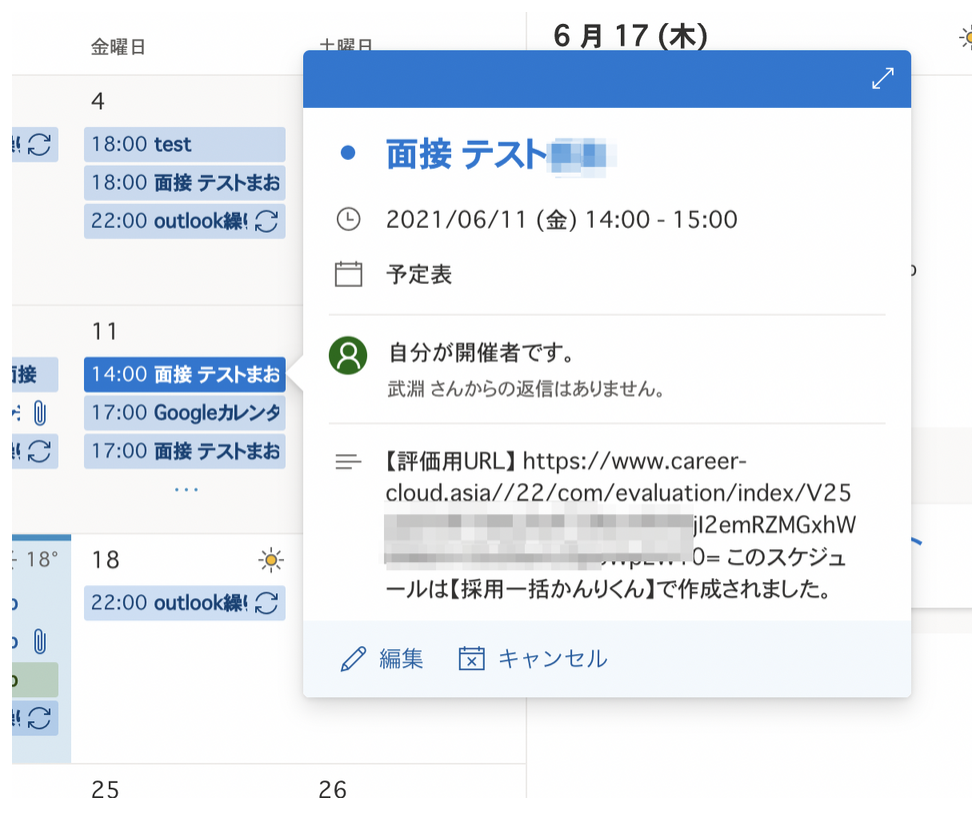This screenshot has height=820, width=974.
Task: Click the notes icon beside the 評価用URL description
Action: click(347, 461)
